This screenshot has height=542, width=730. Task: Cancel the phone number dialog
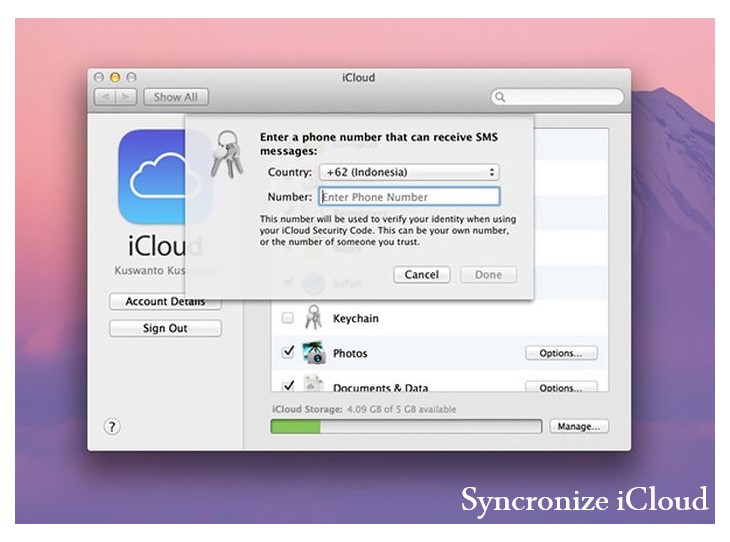[x=421, y=275]
